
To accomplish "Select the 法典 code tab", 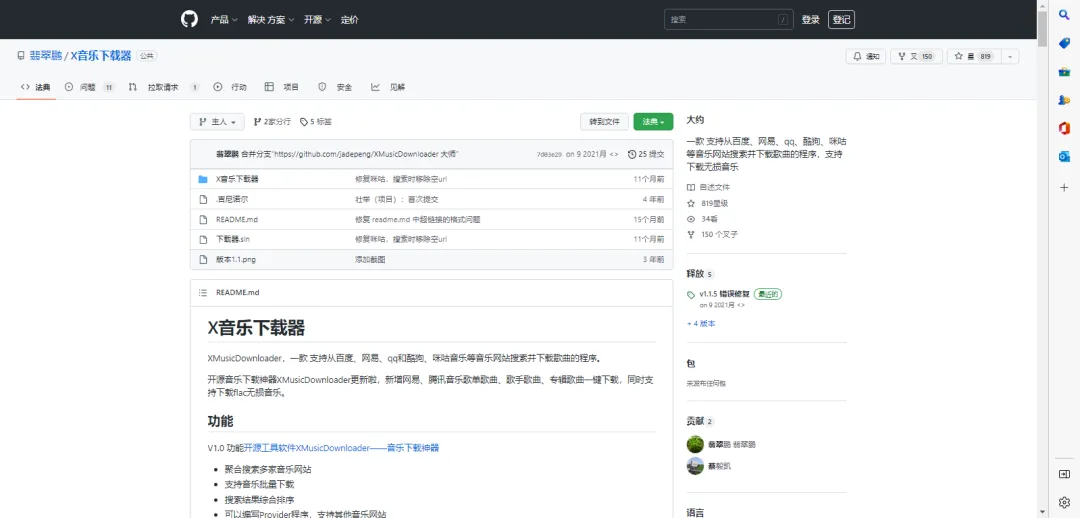I will tap(36, 87).
